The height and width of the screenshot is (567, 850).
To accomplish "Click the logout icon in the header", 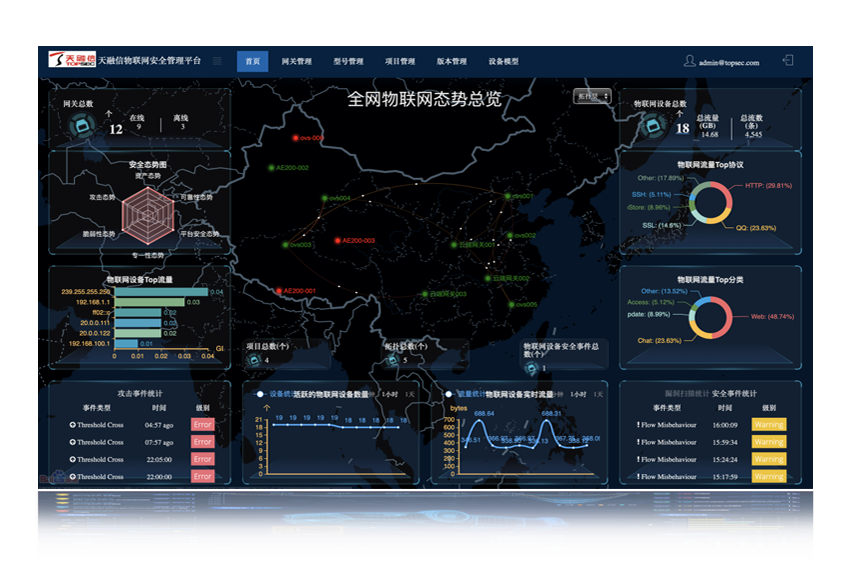I will [x=788, y=60].
